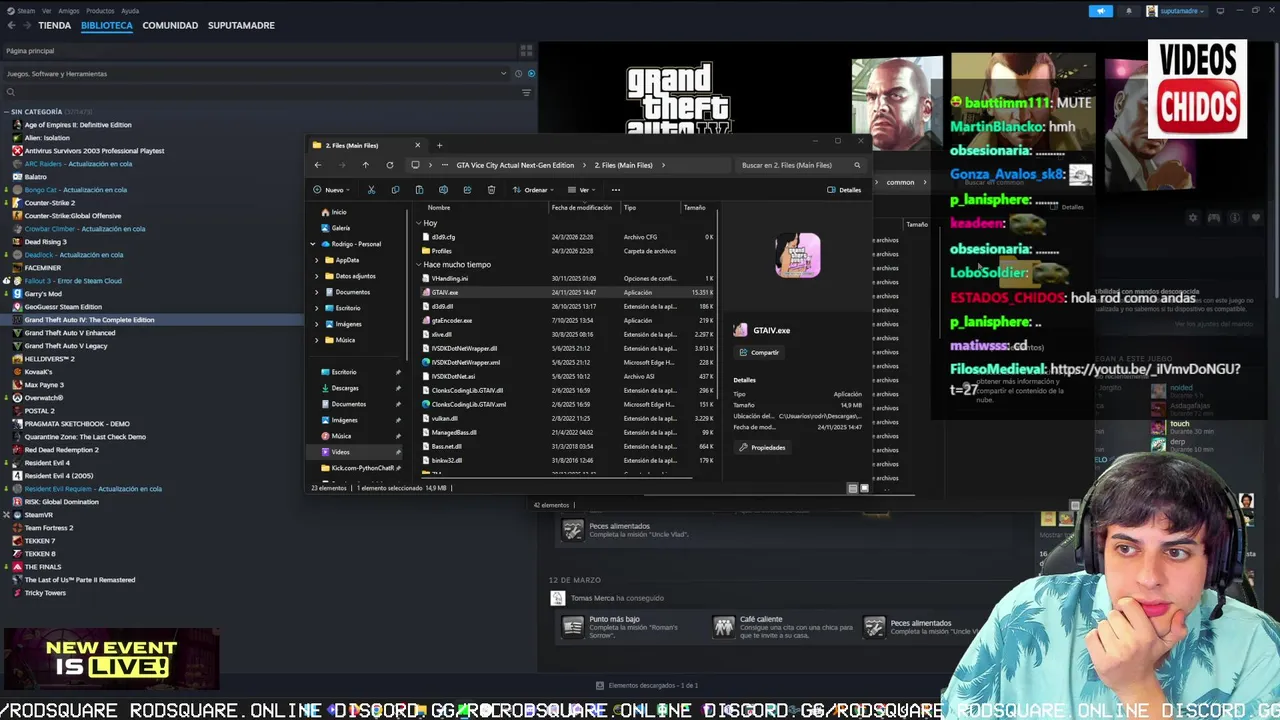Open 'Elementos descargados' downloads bar
1280x720 pixels.
tap(647, 685)
